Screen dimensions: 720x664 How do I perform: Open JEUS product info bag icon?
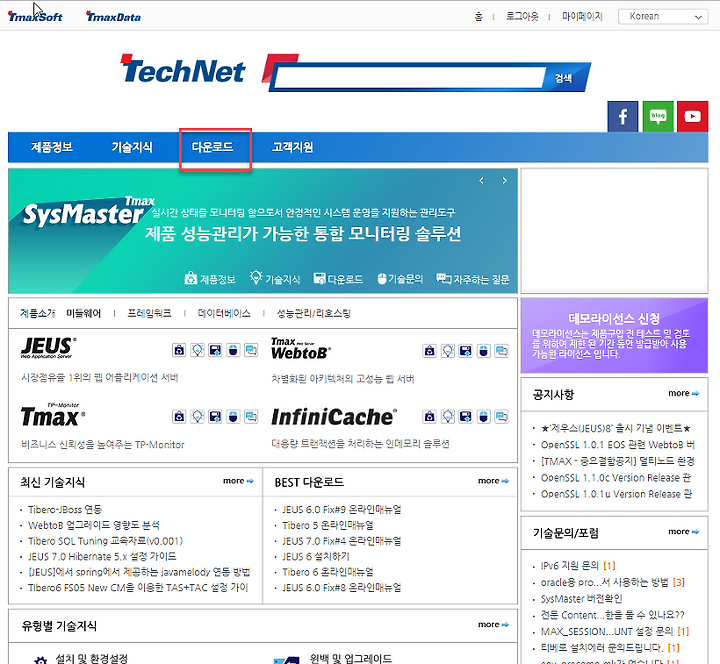(x=179, y=350)
